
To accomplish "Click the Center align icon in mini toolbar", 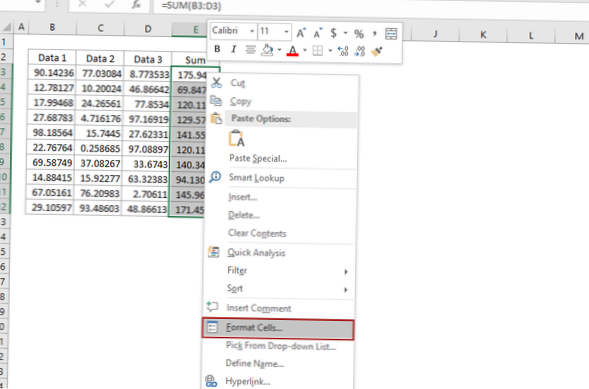I will click(x=250, y=49).
